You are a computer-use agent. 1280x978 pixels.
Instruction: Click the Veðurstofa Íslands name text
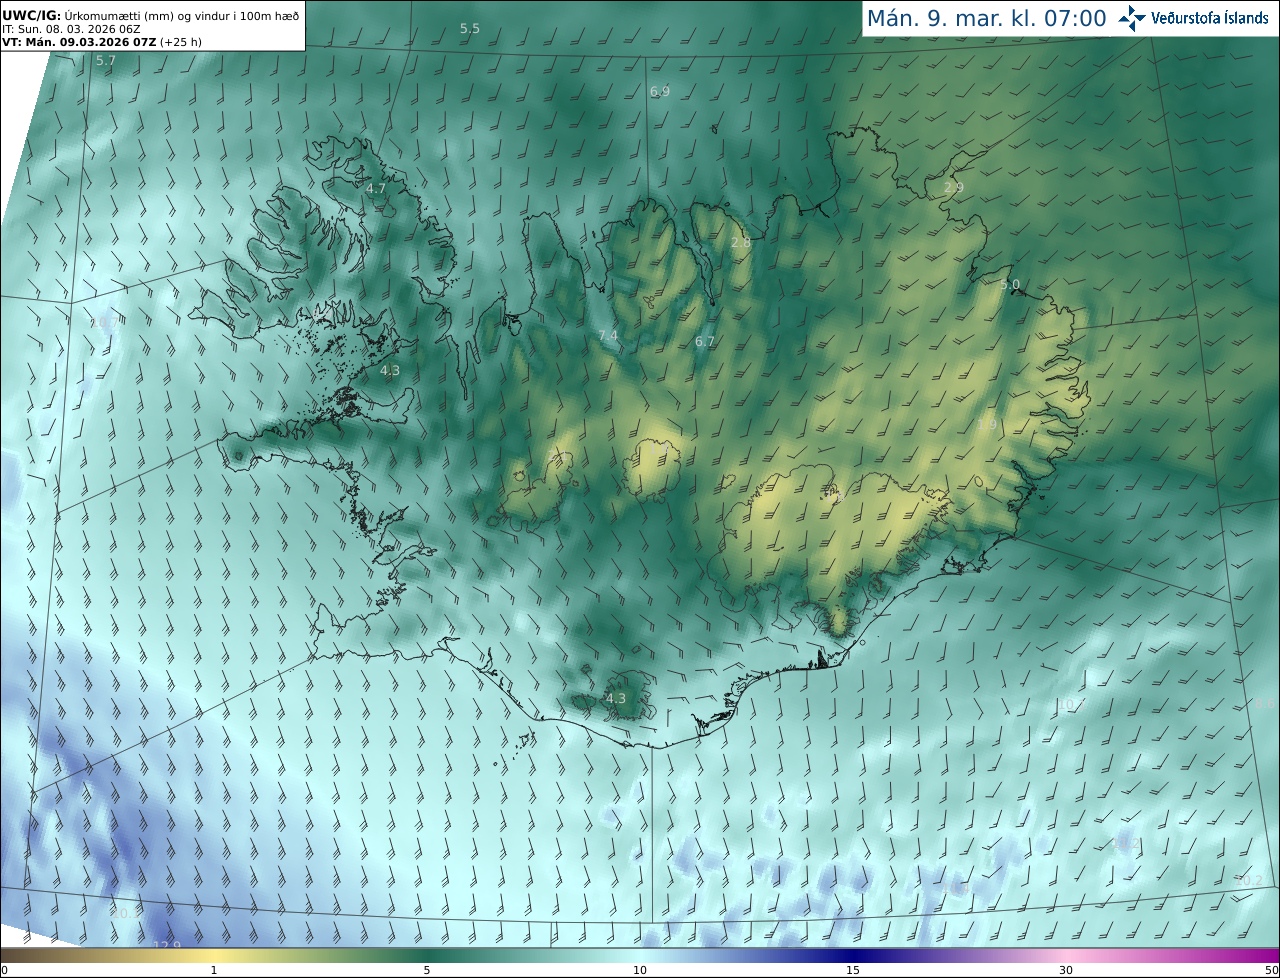pyautogui.click(x=1210, y=18)
